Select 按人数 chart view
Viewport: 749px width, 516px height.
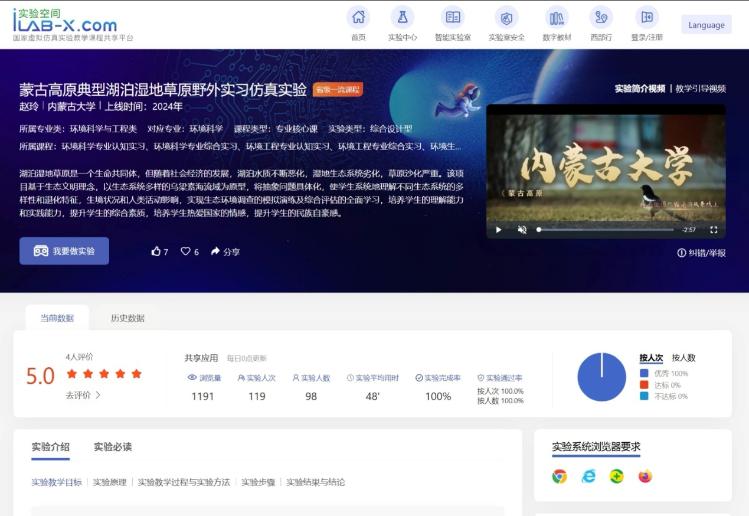tap(684, 357)
